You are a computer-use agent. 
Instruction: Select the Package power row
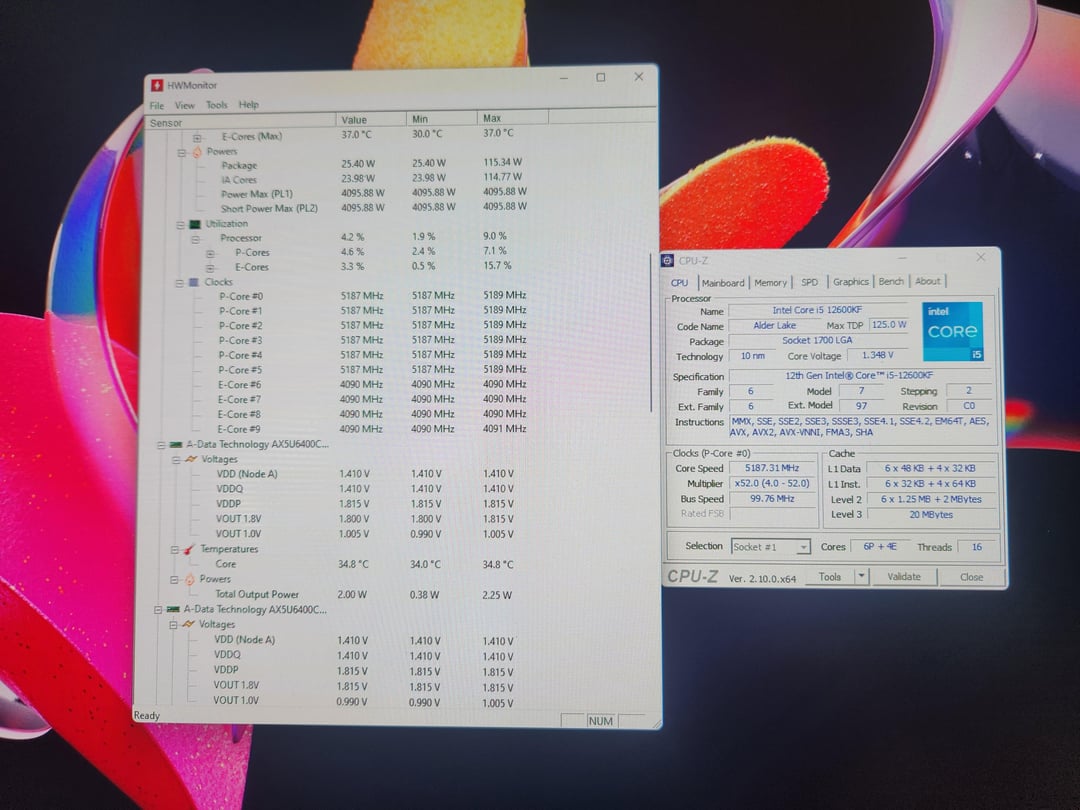[x=372, y=164]
